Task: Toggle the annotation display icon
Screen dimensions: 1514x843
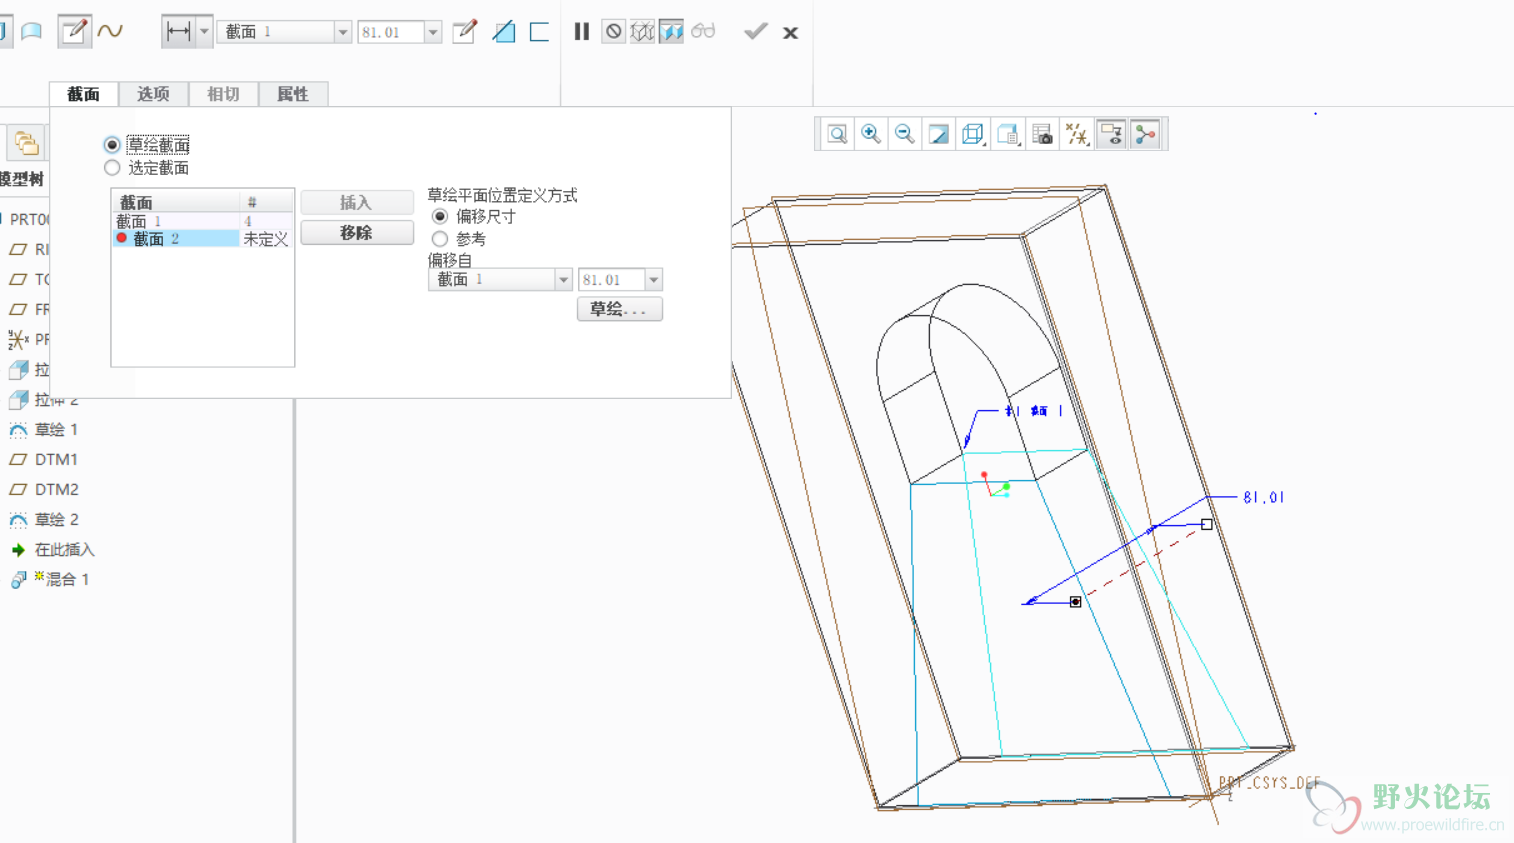Action: pyautogui.click(x=1111, y=134)
